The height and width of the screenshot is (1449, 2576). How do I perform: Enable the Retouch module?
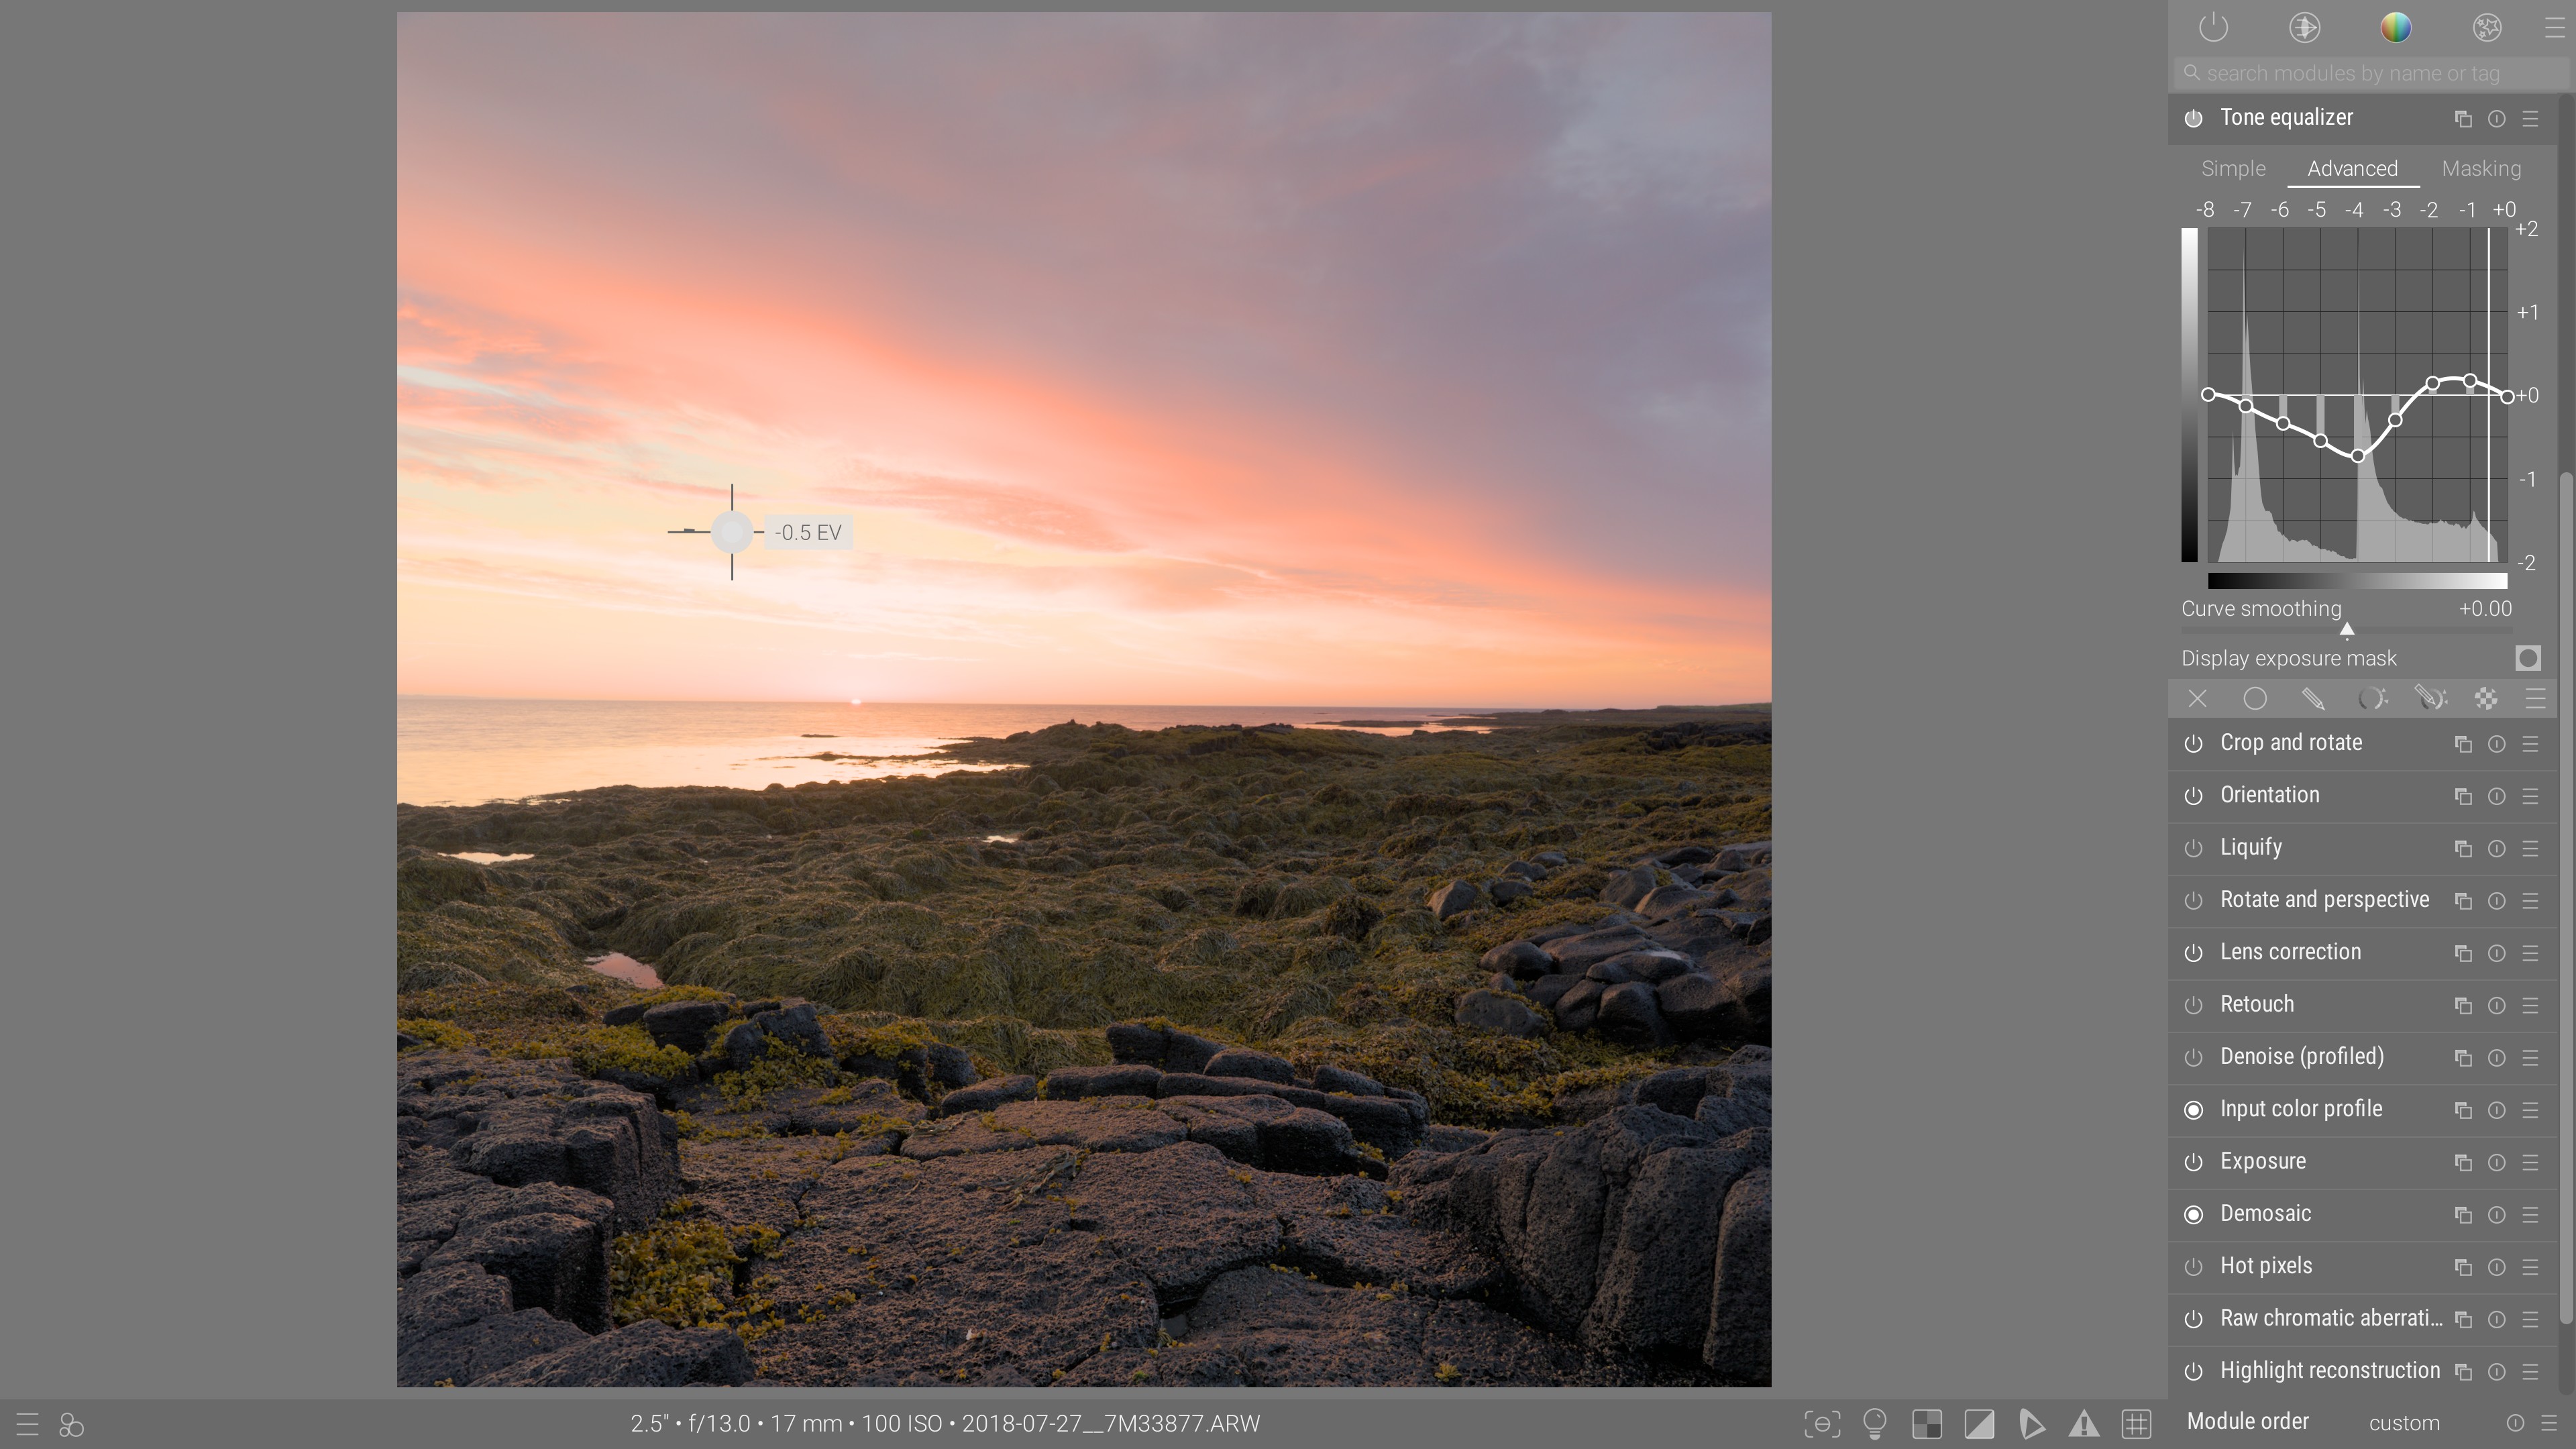point(2193,1005)
